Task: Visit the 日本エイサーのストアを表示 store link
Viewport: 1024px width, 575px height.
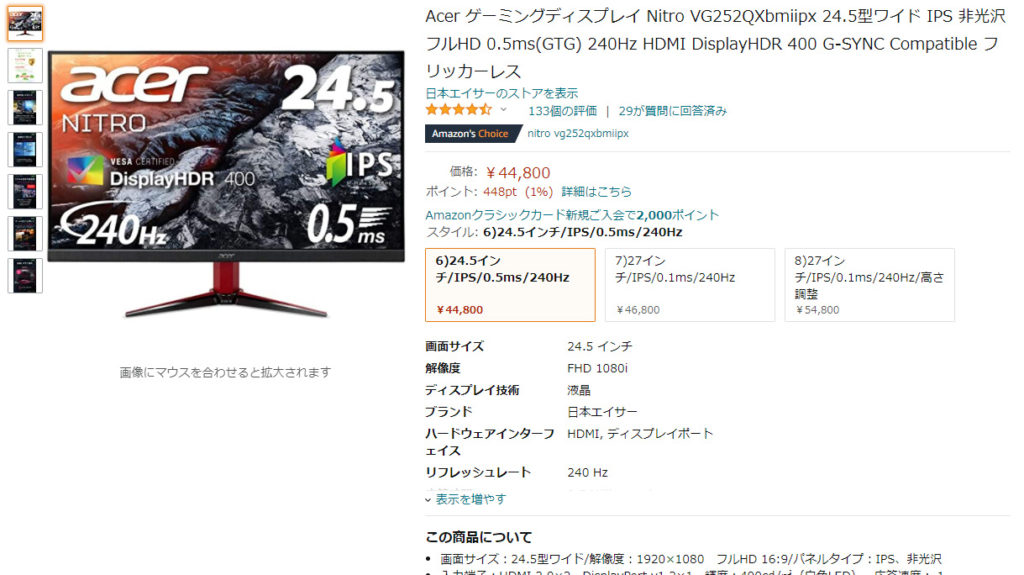Action: coord(502,93)
